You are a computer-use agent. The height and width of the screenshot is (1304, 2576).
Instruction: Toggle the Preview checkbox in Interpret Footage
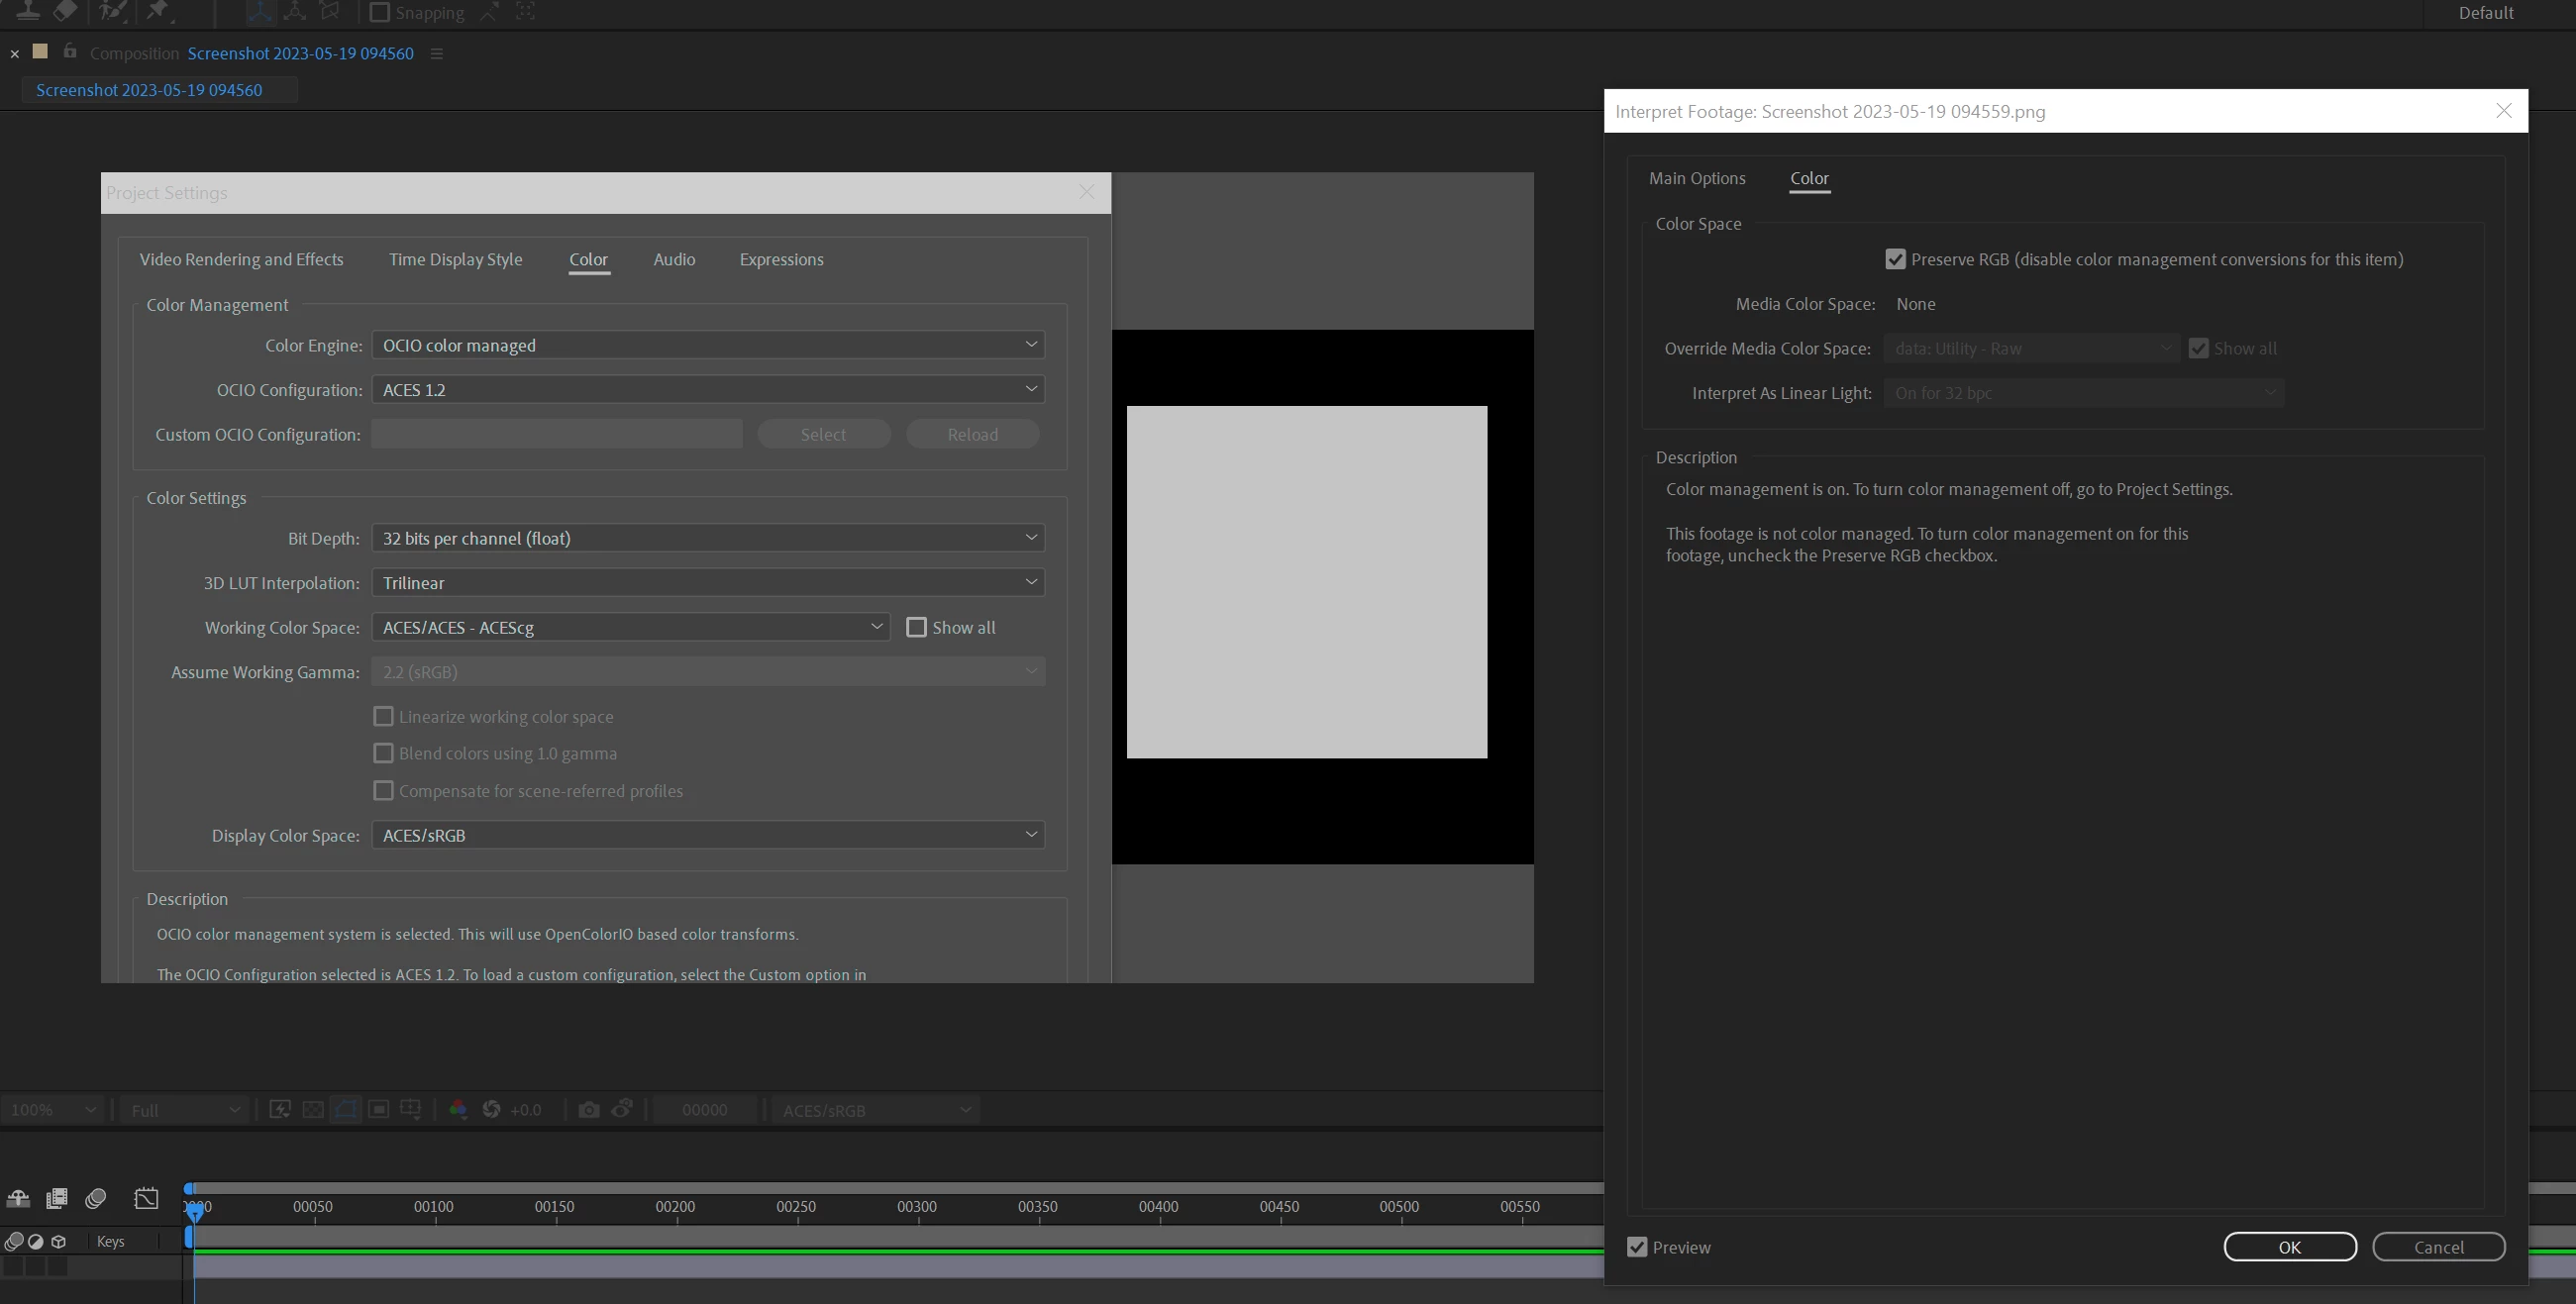[x=1637, y=1247]
